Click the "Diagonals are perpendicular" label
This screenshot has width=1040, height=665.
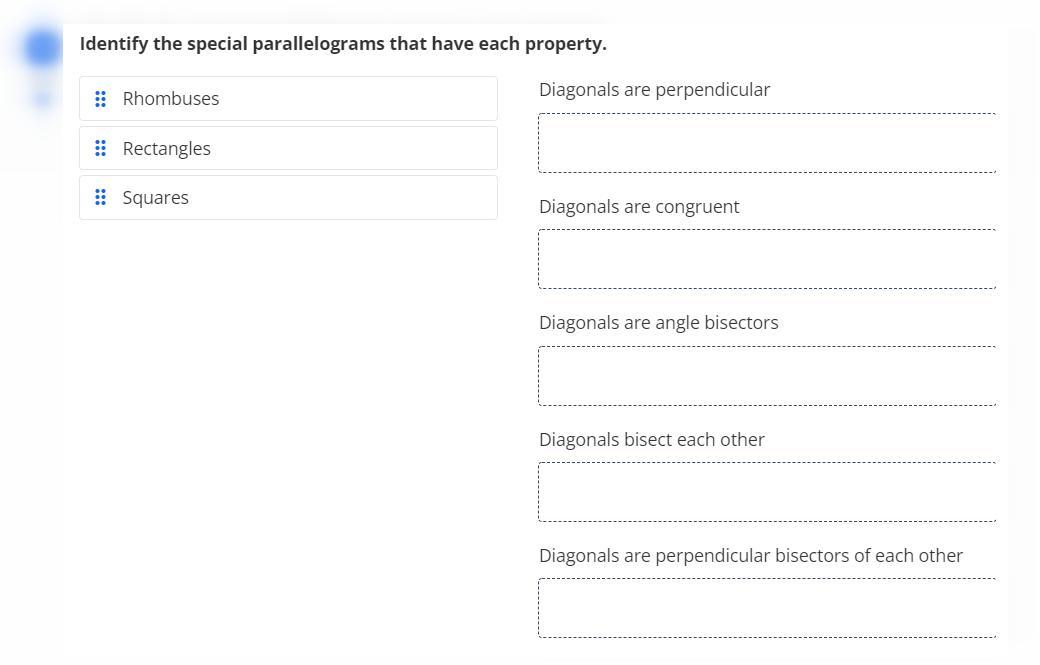(654, 90)
